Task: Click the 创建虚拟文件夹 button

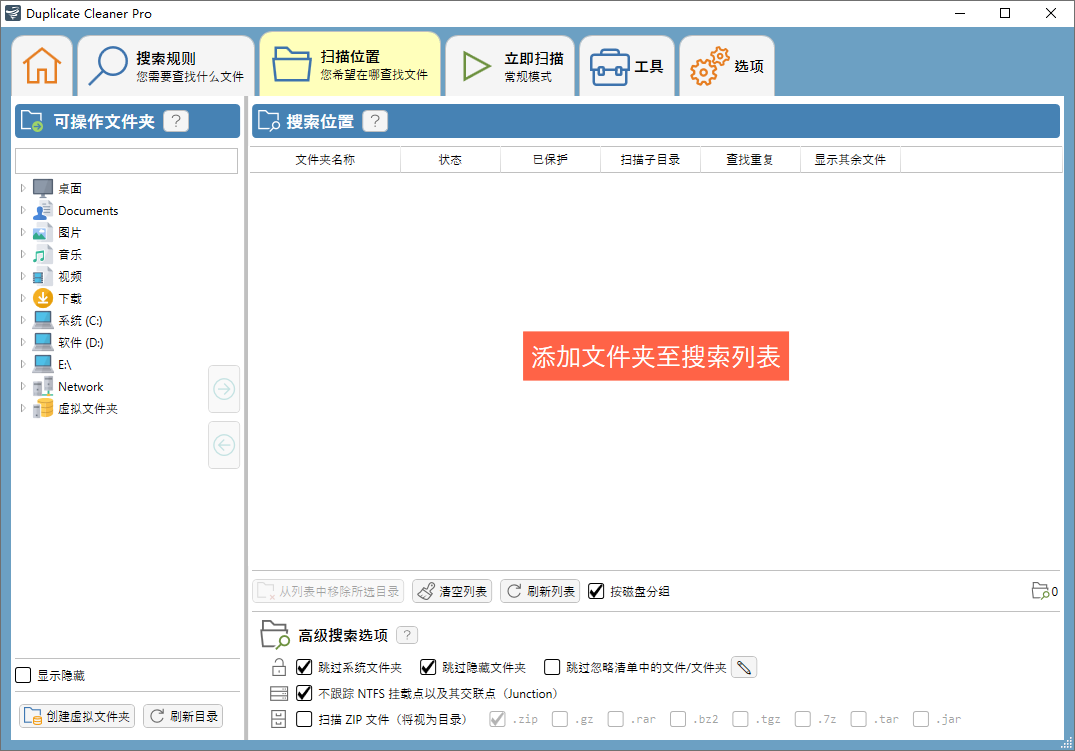Action: tap(77, 716)
